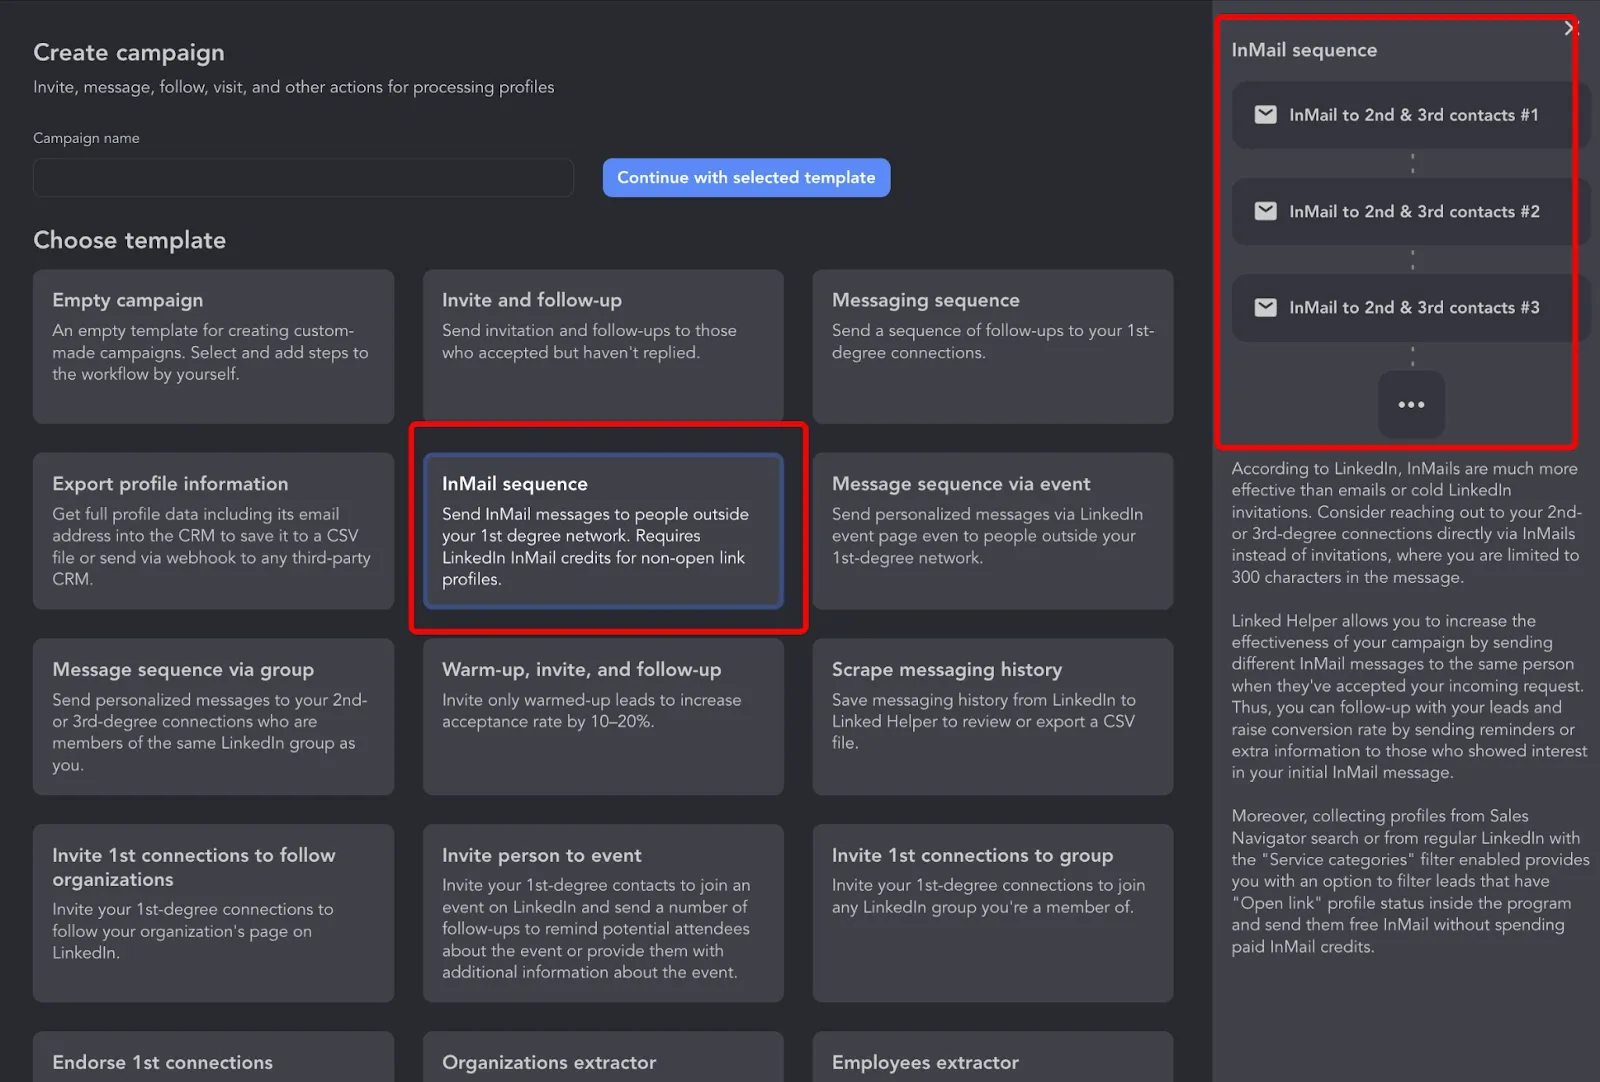The width and height of the screenshot is (1600, 1082).
Task: Select Message sequence via group template
Action: click(213, 717)
